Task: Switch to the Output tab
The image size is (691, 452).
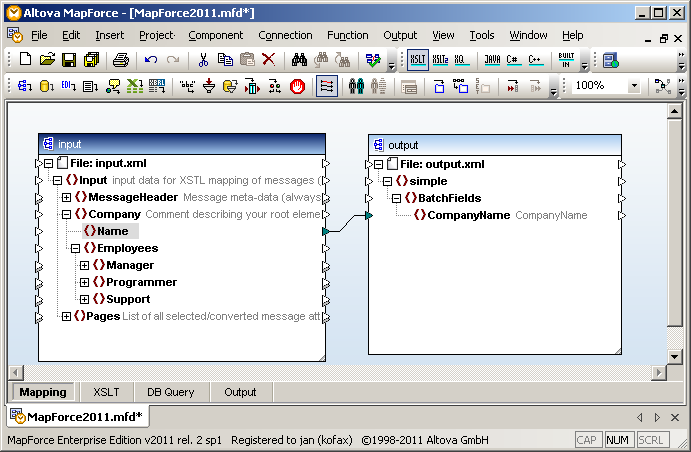Action: pyautogui.click(x=240, y=392)
